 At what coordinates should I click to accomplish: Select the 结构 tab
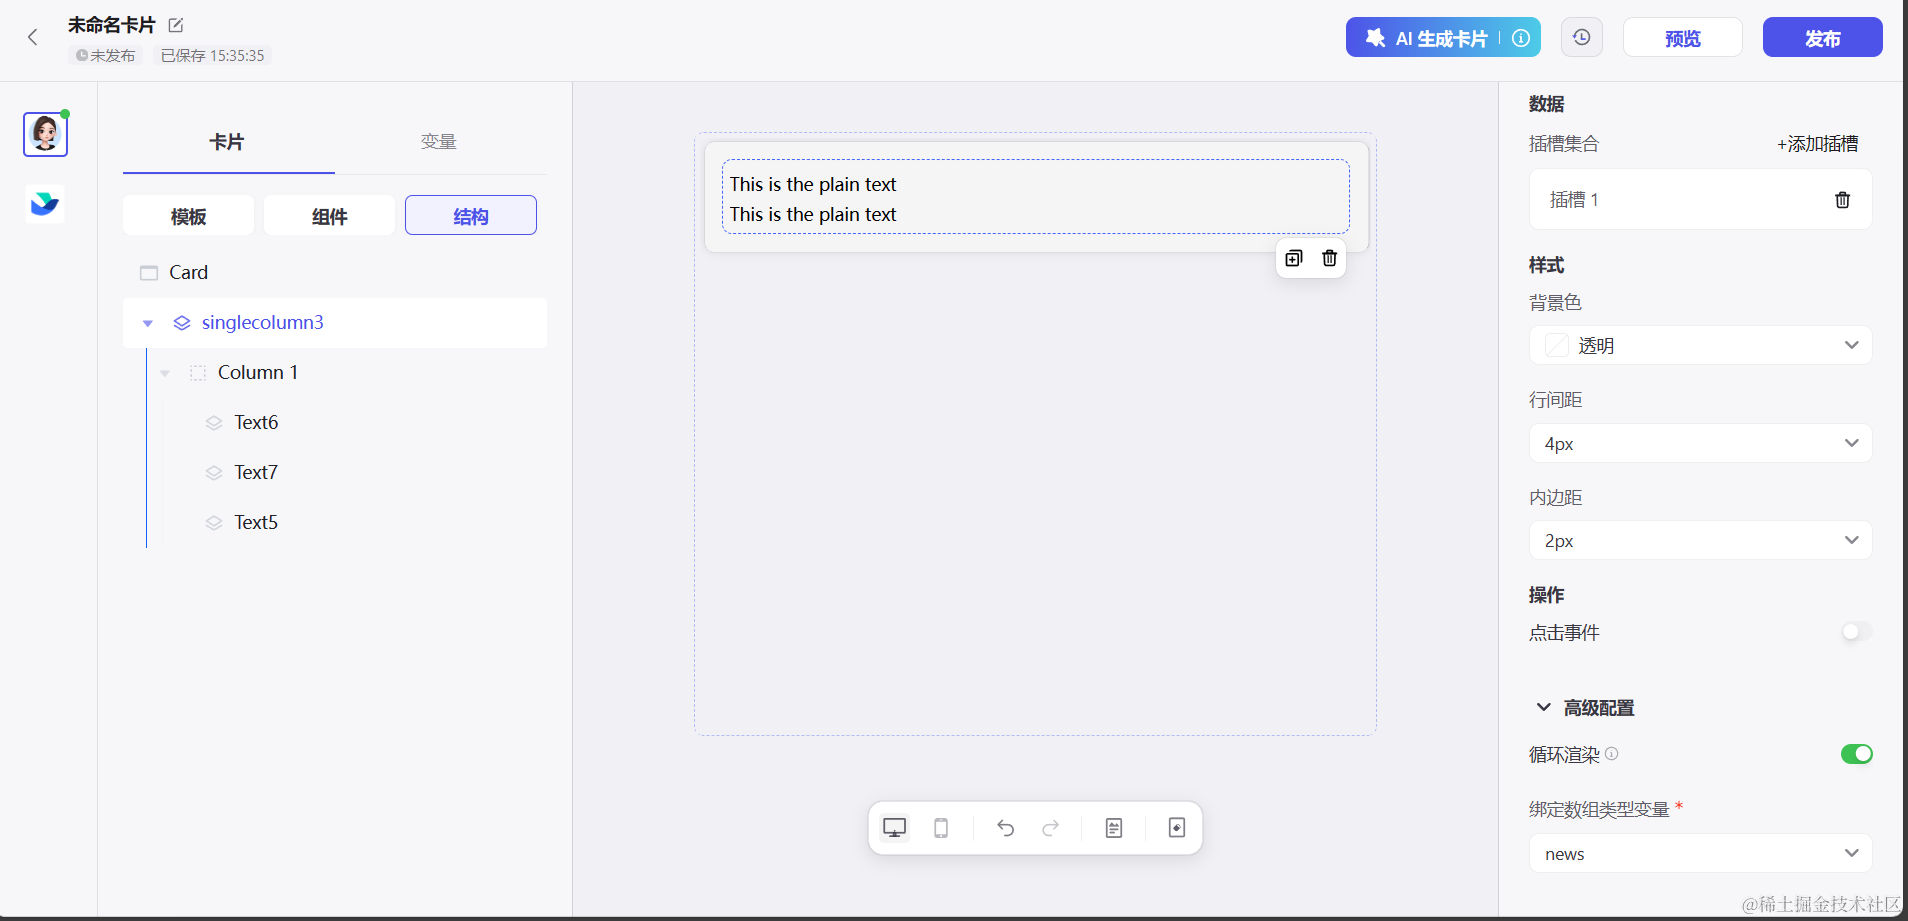471,216
